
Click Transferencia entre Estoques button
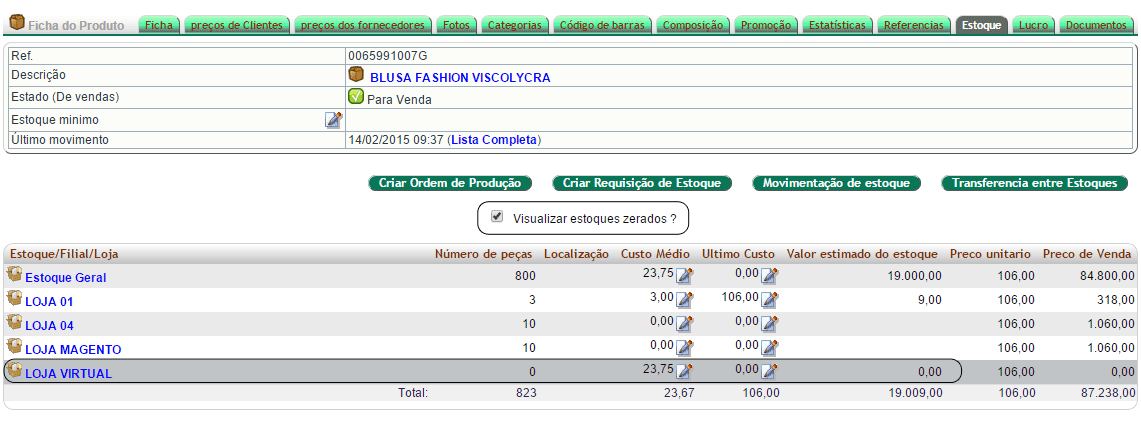[x=1034, y=183]
